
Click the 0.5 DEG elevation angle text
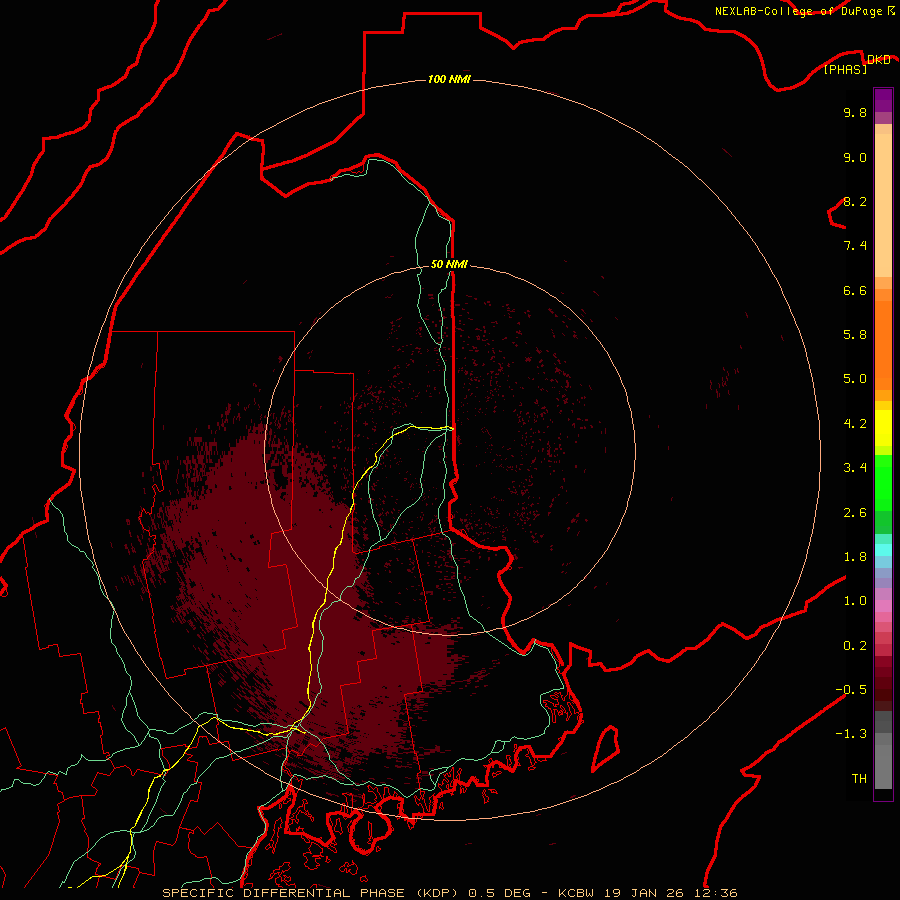point(499,893)
